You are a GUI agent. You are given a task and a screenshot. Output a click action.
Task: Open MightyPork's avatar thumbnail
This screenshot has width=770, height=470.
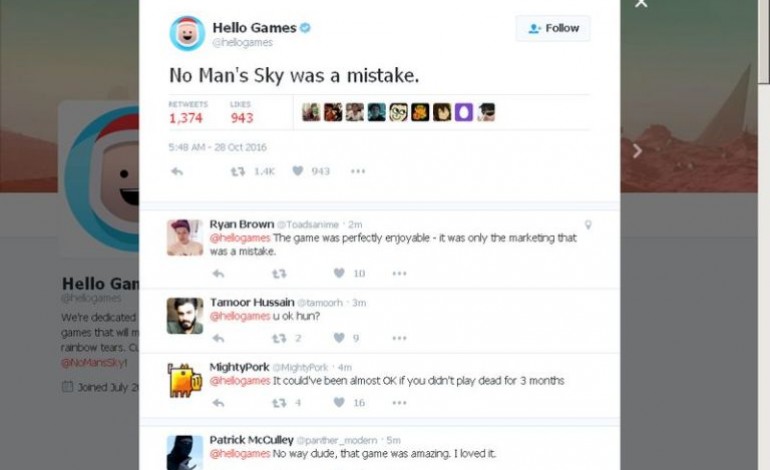pos(185,380)
